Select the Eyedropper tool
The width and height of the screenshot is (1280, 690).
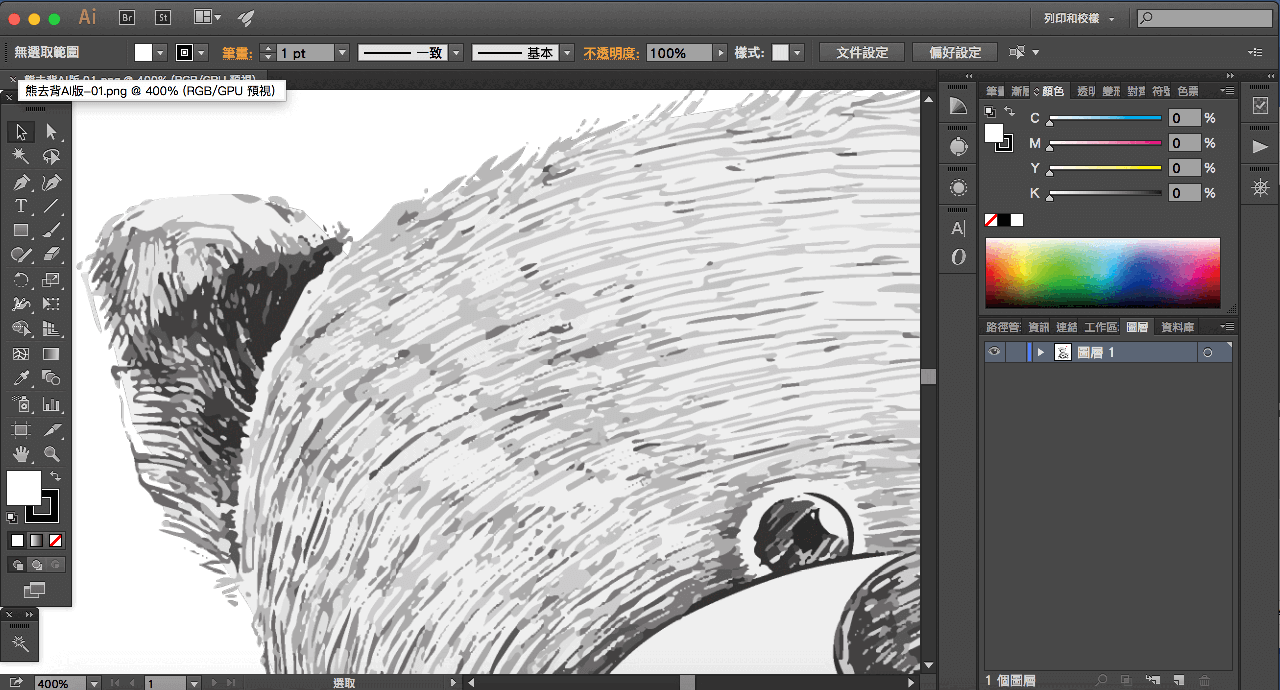coord(21,379)
